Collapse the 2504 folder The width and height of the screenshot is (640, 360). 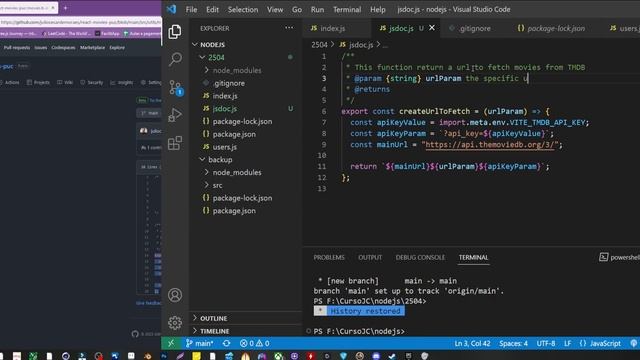[245, 57]
